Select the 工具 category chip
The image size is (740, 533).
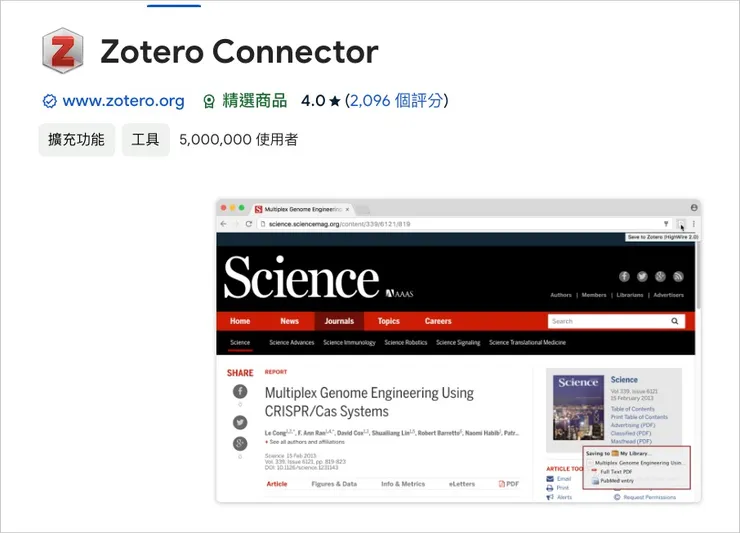pos(145,139)
